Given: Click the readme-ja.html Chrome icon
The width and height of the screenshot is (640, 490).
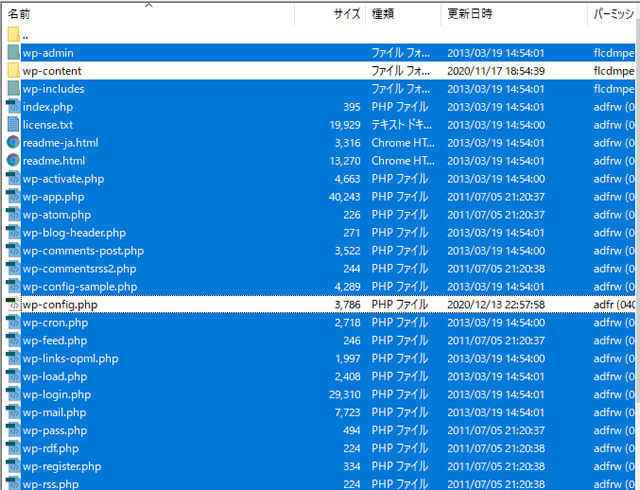Looking at the screenshot, I should (13, 143).
